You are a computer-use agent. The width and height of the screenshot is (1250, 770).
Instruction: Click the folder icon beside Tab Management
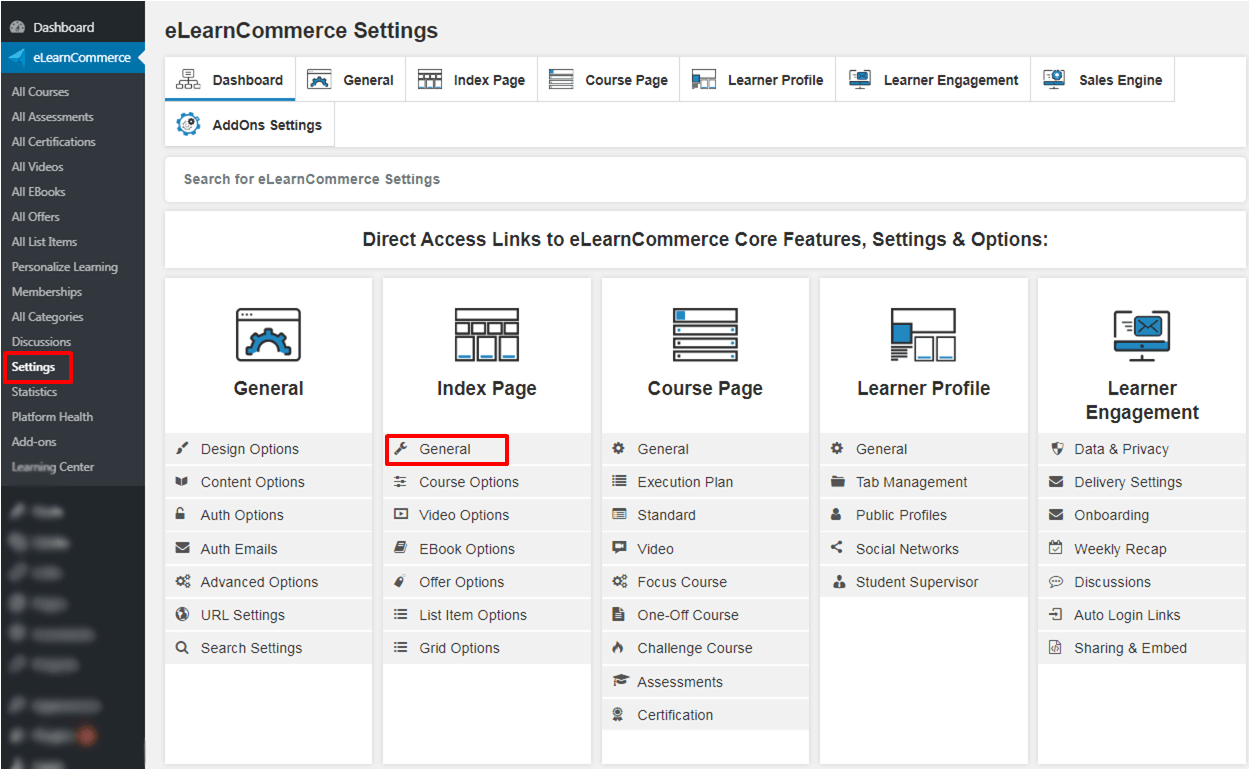pyautogui.click(x=837, y=482)
